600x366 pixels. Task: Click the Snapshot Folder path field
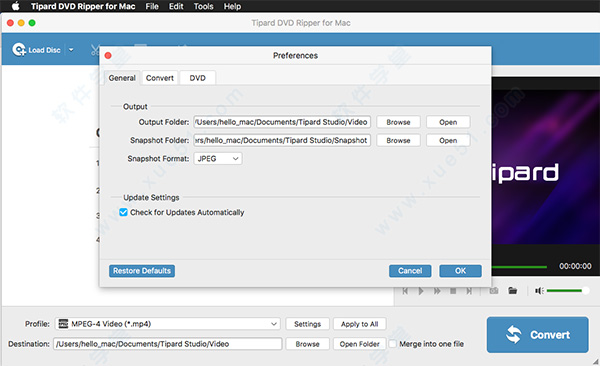coord(282,141)
